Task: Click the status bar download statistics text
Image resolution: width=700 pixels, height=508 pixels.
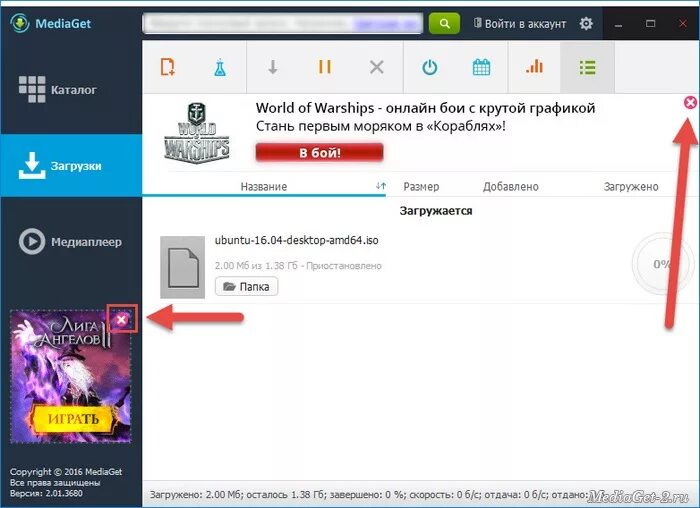Action: pyautogui.click(x=368, y=495)
